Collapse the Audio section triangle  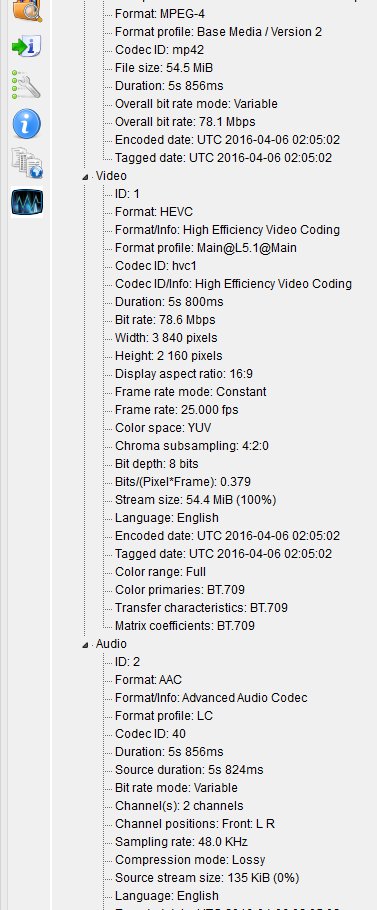[x=86, y=645]
